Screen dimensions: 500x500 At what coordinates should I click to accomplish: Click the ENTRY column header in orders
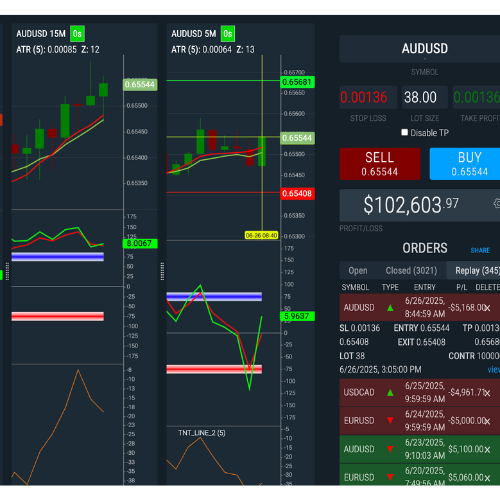(x=425, y=287)
